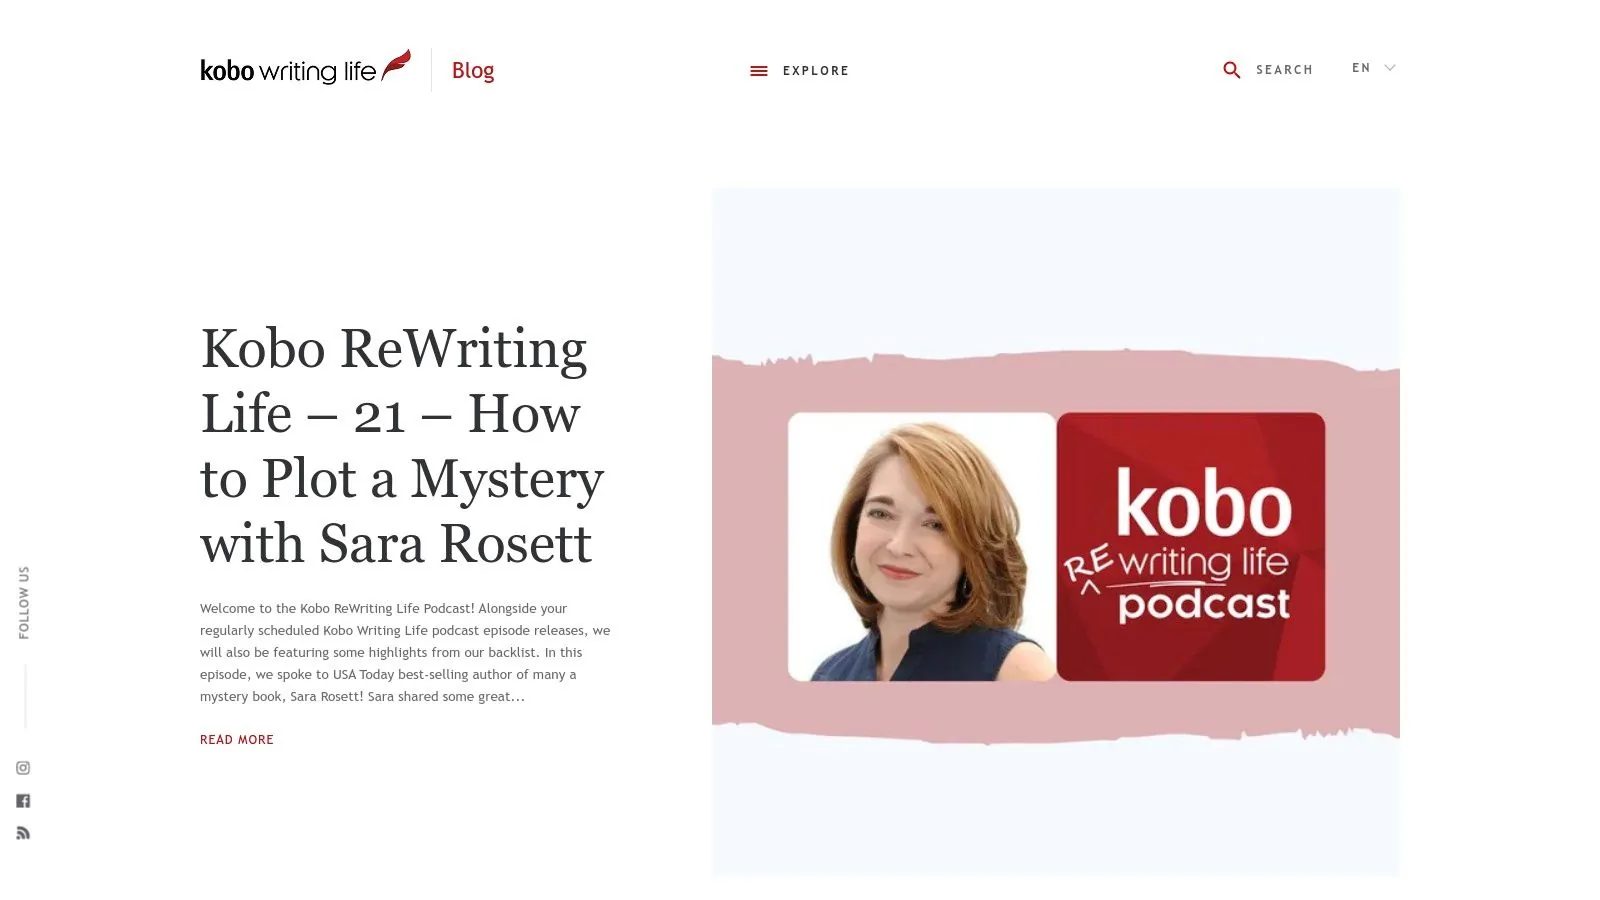Open the Kobo ReWriting Life podcast featured image
Image resolution: width=1600 pixels, height=900 pixels.
tap(1056, 532)
